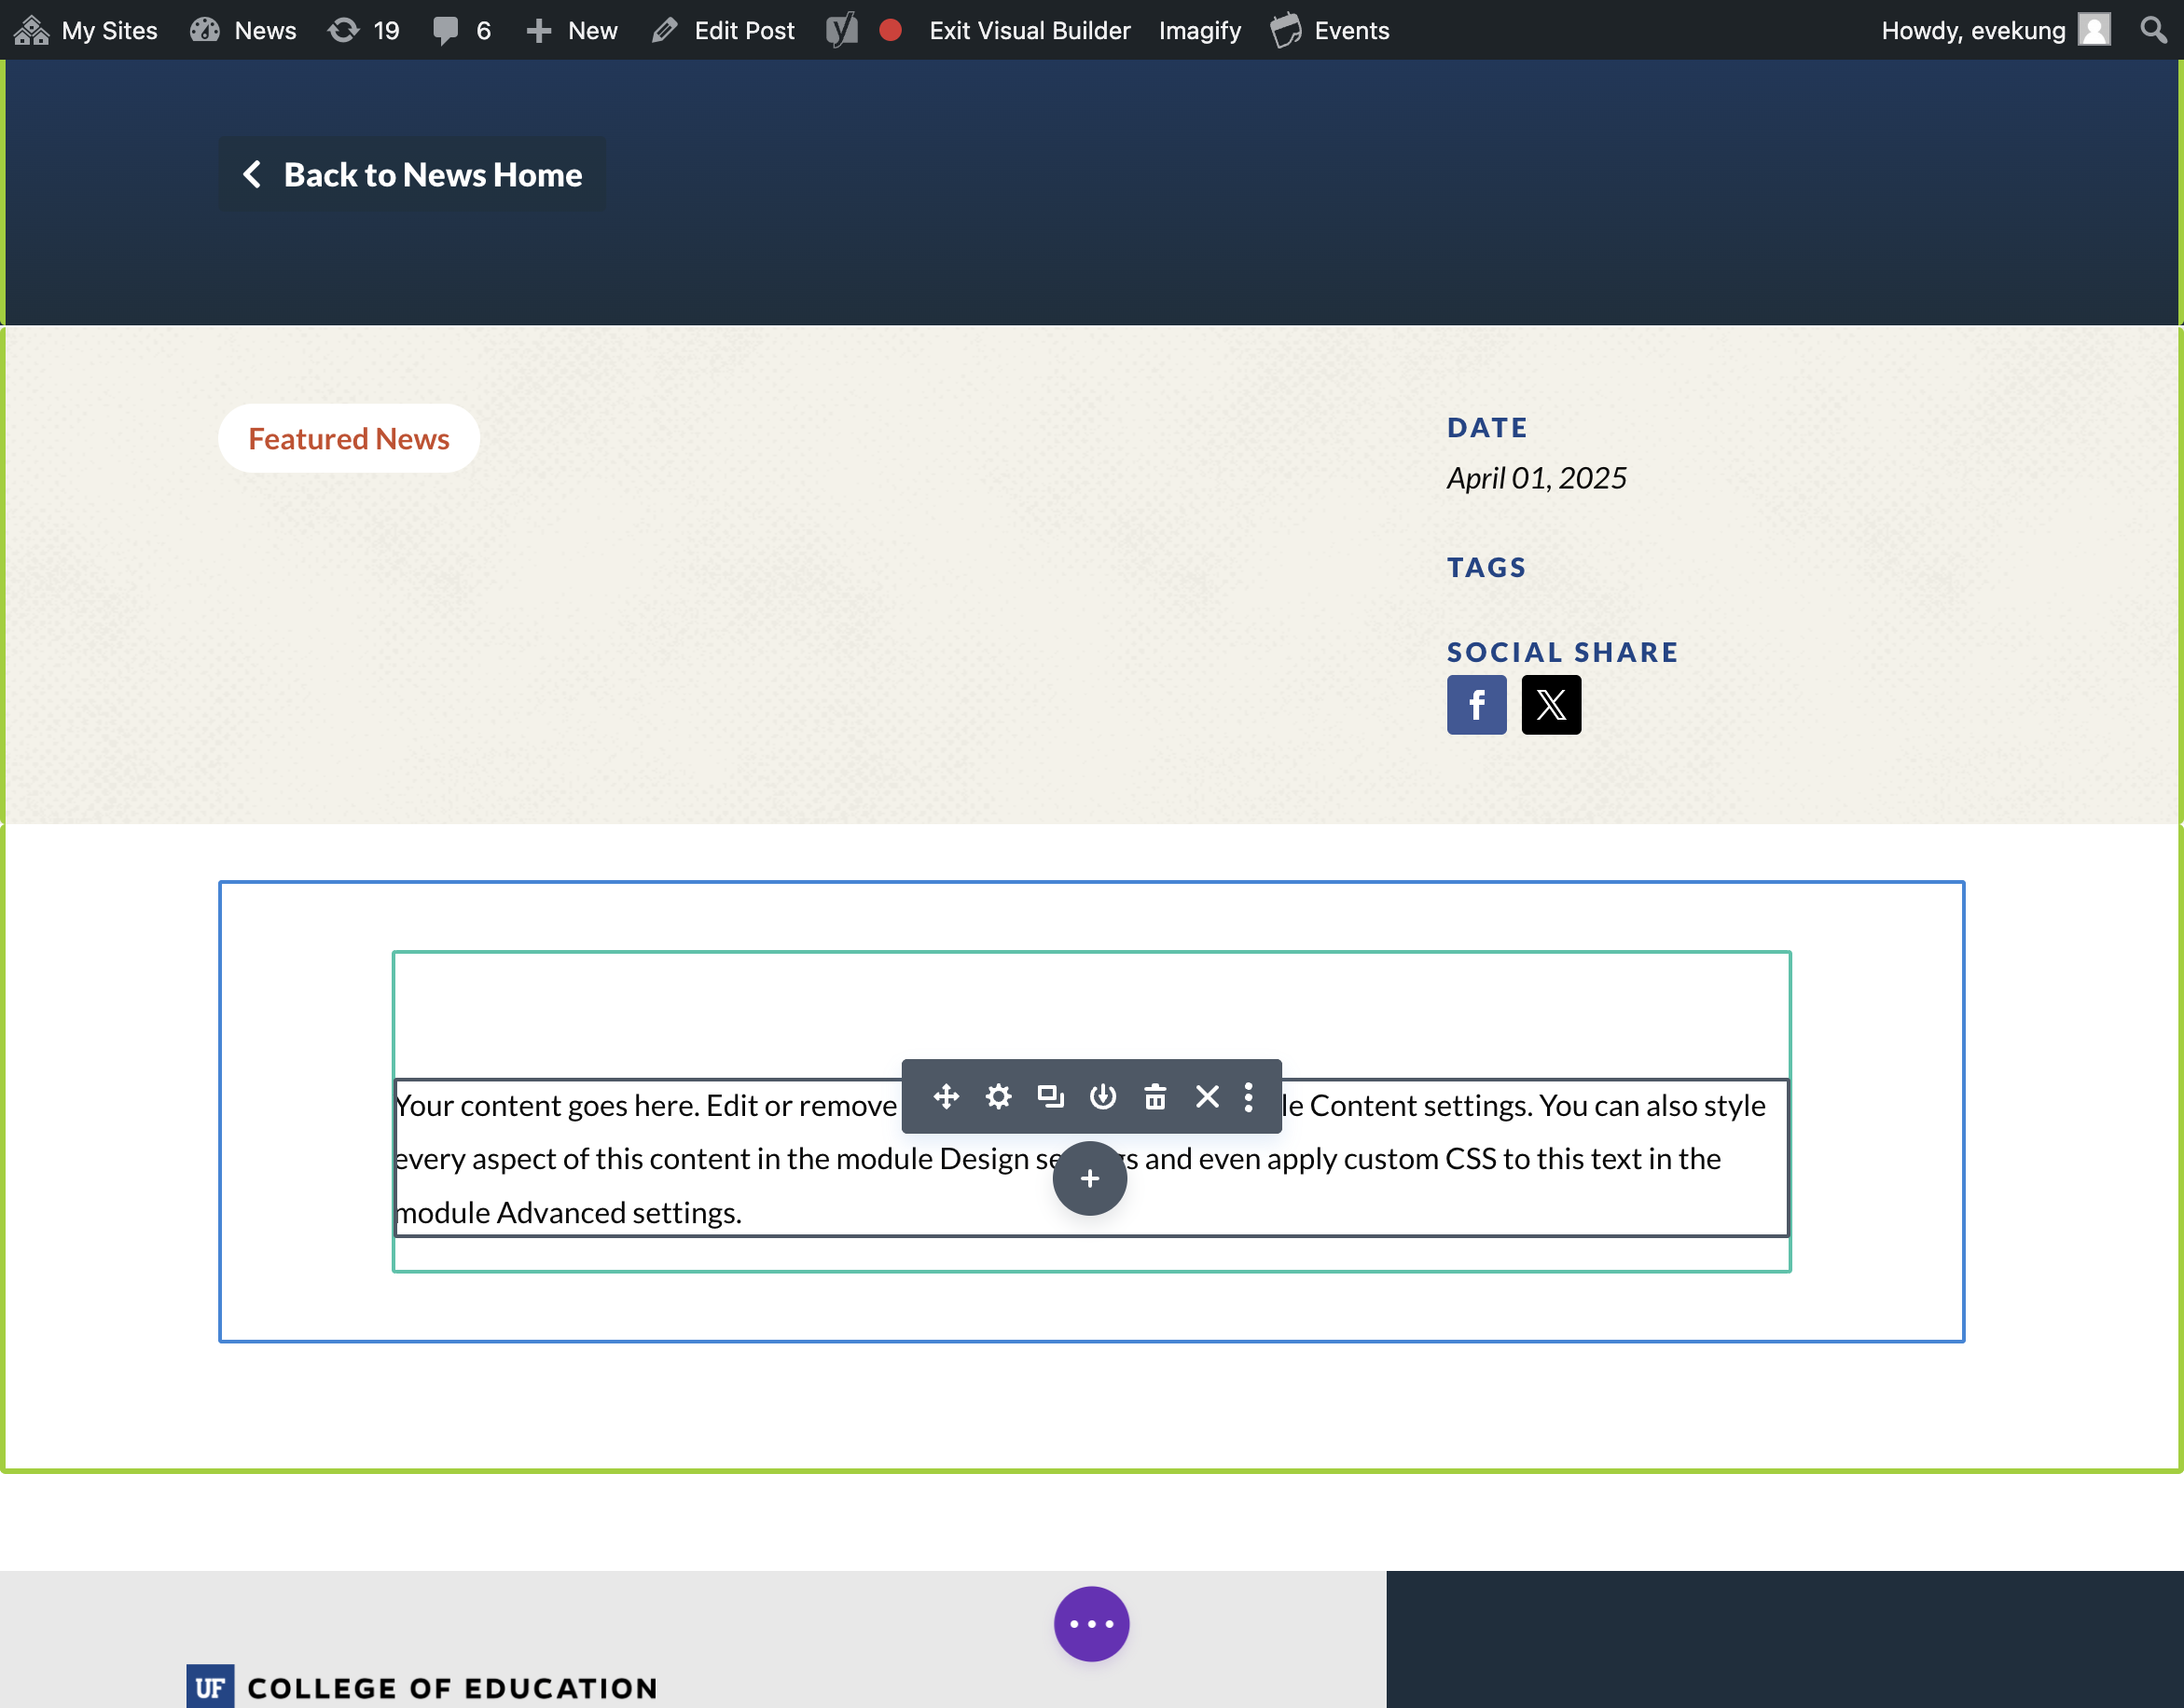Open My Sites admin menu
This screenshot has height=1708, width=2184.
(x=86, y=30)
